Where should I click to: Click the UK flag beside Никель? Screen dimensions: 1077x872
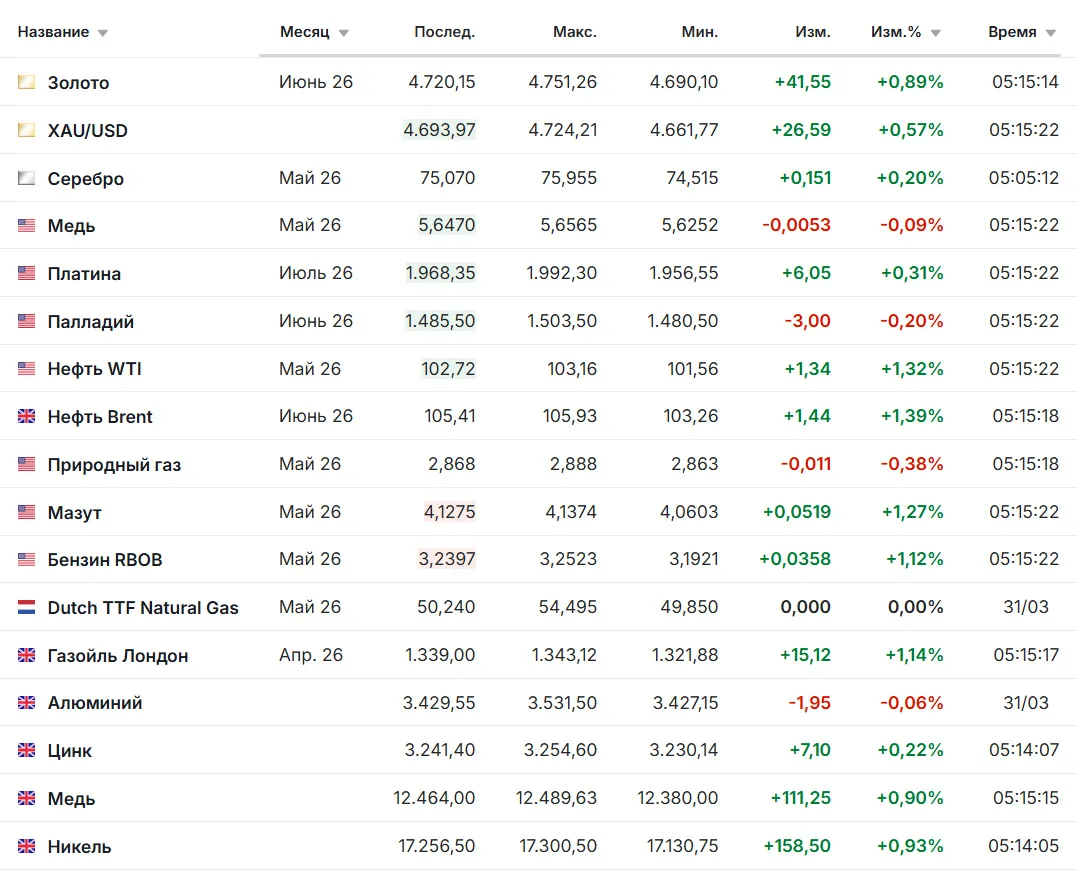(x=26, y=846)
